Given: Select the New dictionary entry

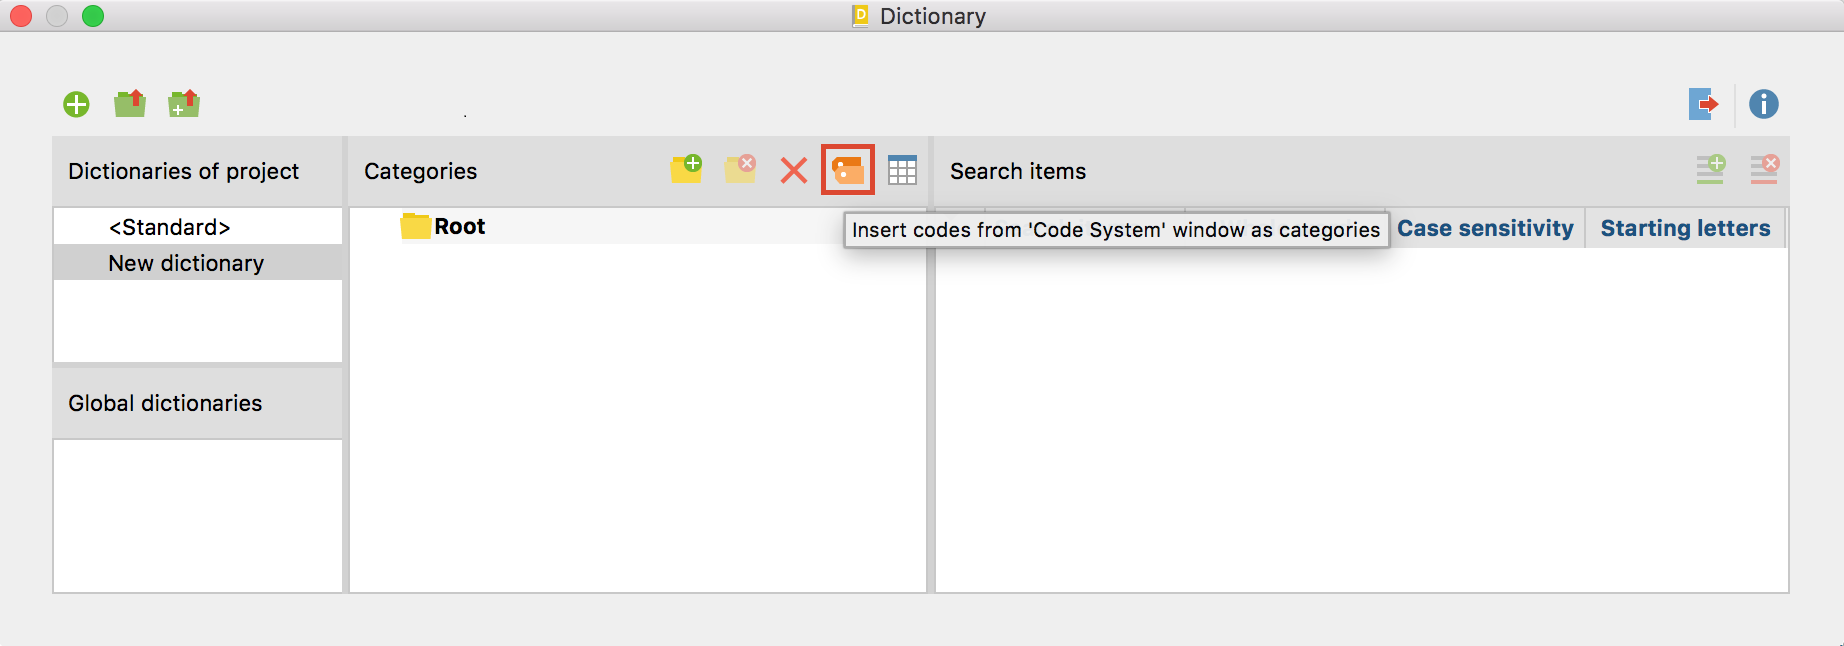Looking at the screenshot, I should click(x=198, y=263).
